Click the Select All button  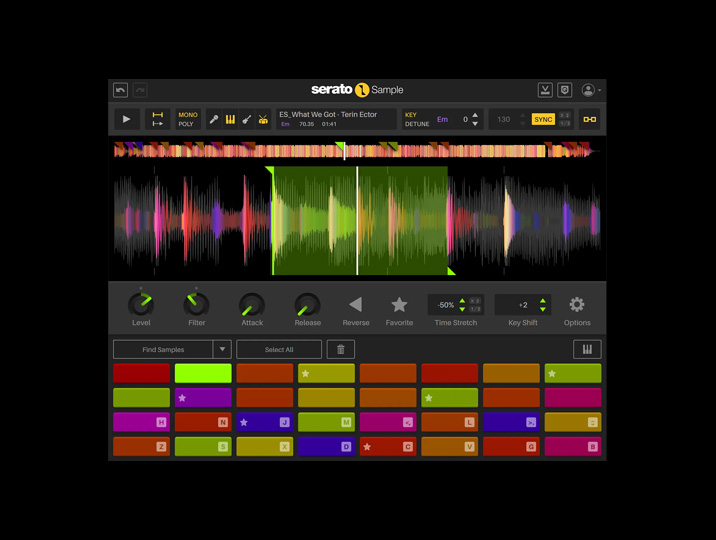[x=279, y=350]
